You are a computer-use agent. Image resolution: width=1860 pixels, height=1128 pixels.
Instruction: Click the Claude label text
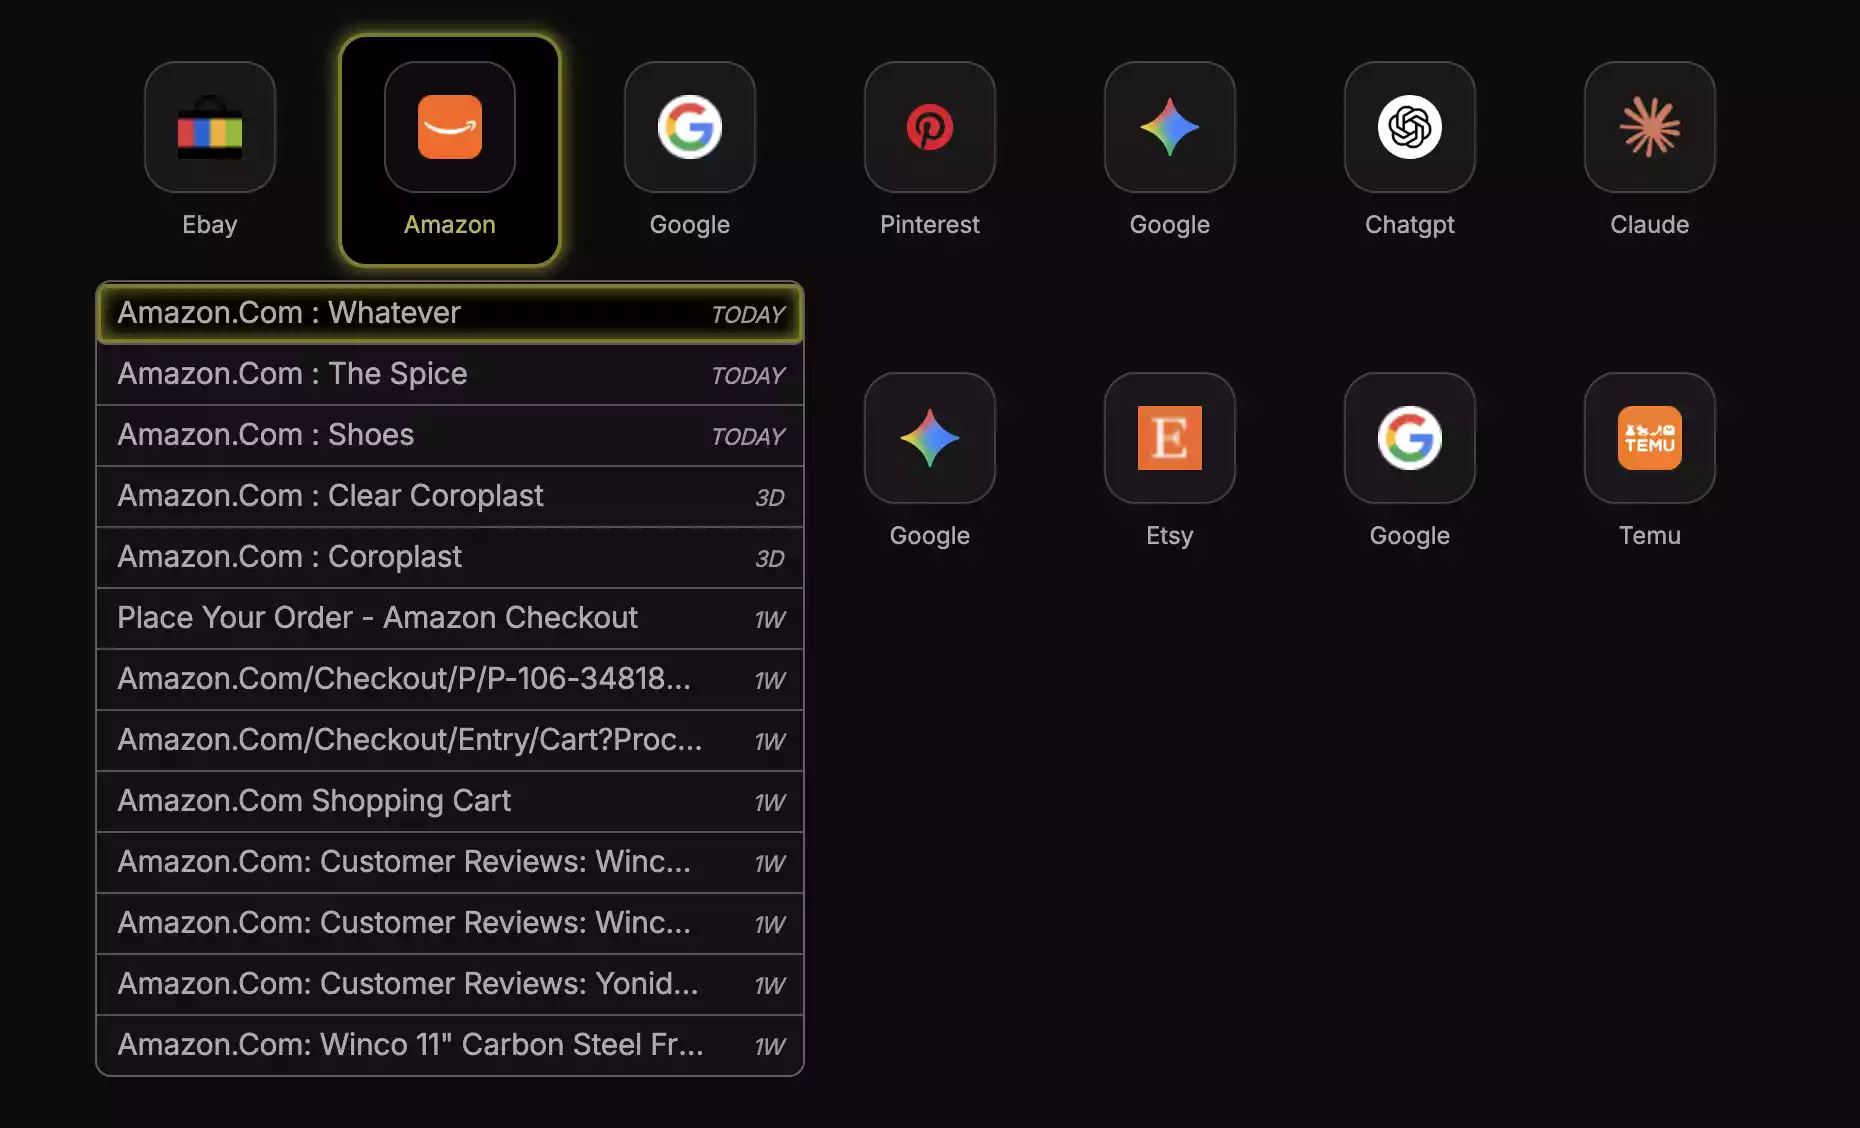(x=1650, y=225)
